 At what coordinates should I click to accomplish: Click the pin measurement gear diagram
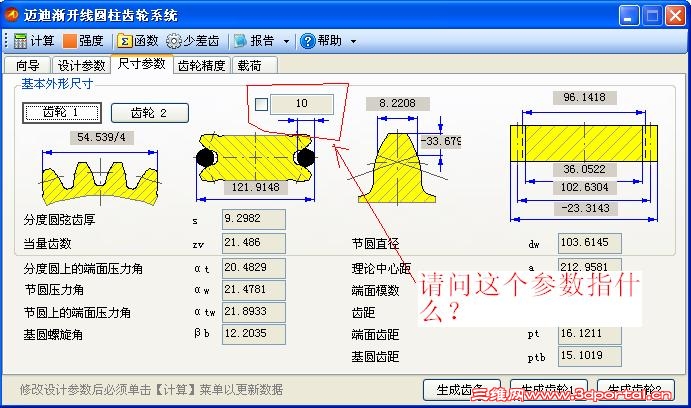pyautogui.click(x=256, y=158)
